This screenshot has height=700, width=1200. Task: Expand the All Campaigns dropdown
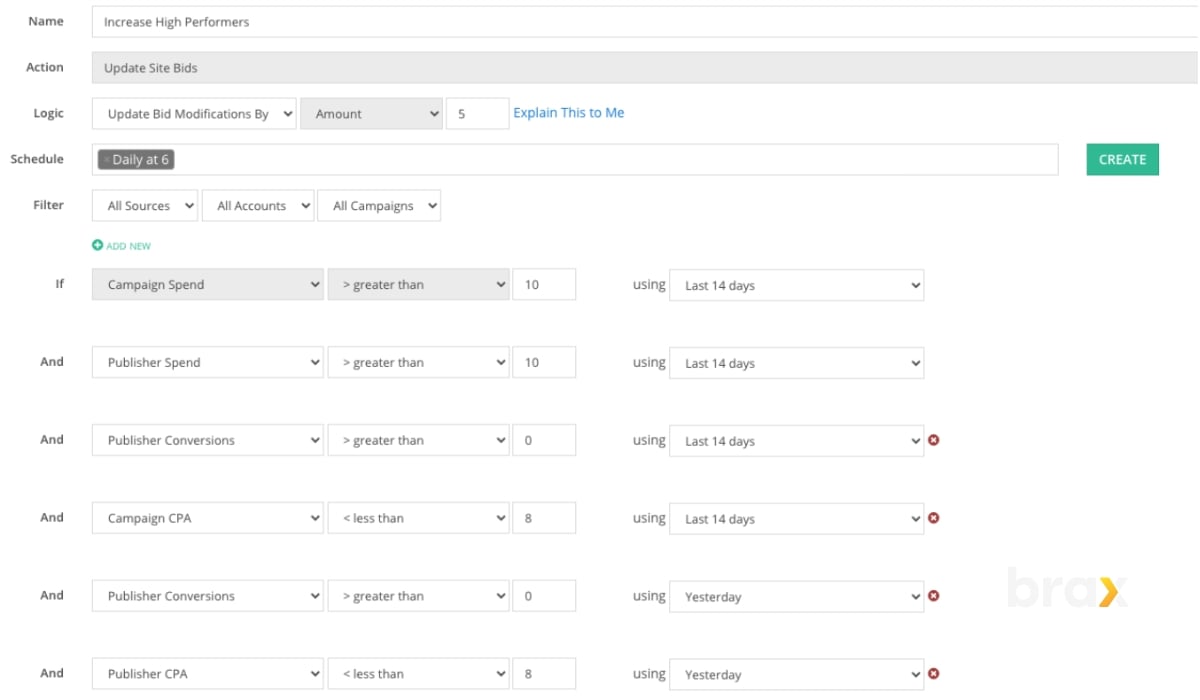(x=379, y=205)
